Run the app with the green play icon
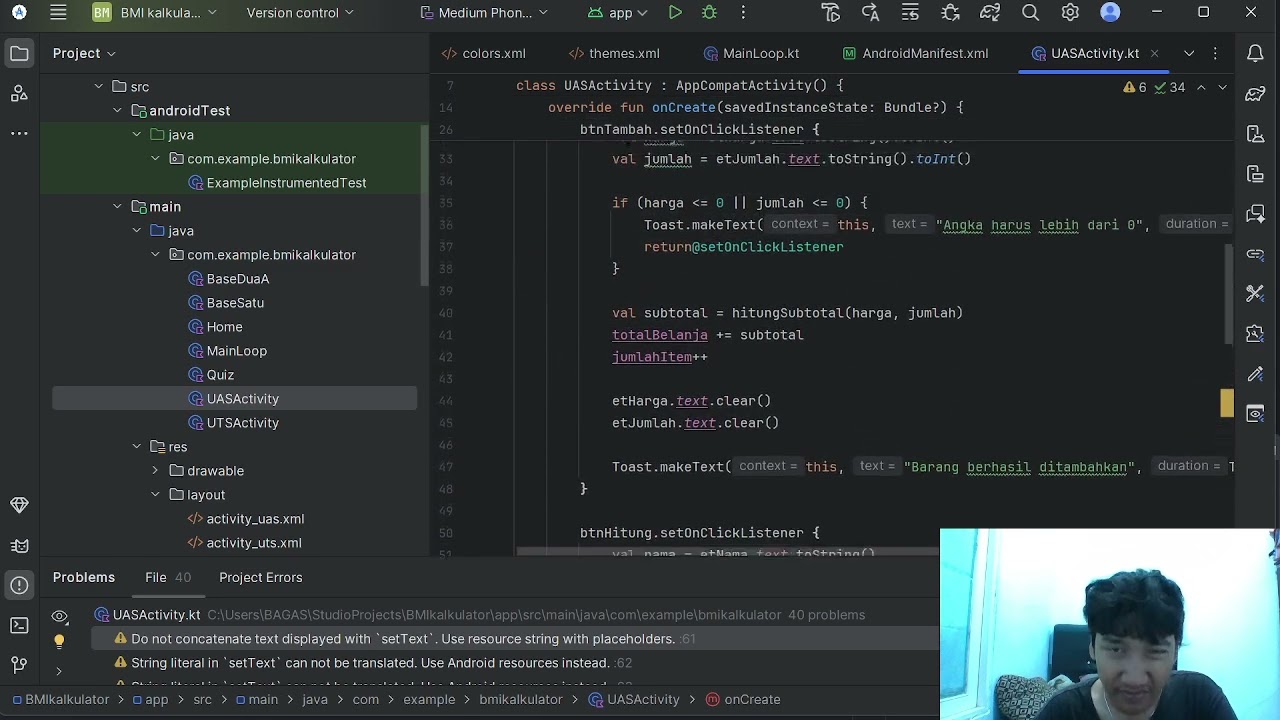Image resolution: width=1280 pixels, height=720 pixels. point(675,13)
